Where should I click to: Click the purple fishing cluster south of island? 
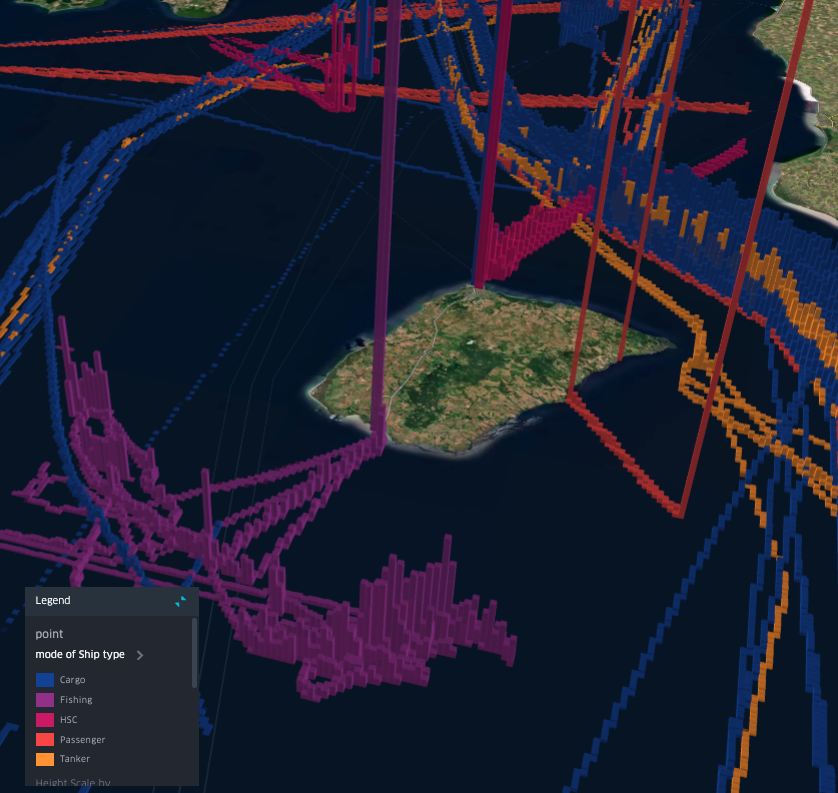(x=400, y=610)
